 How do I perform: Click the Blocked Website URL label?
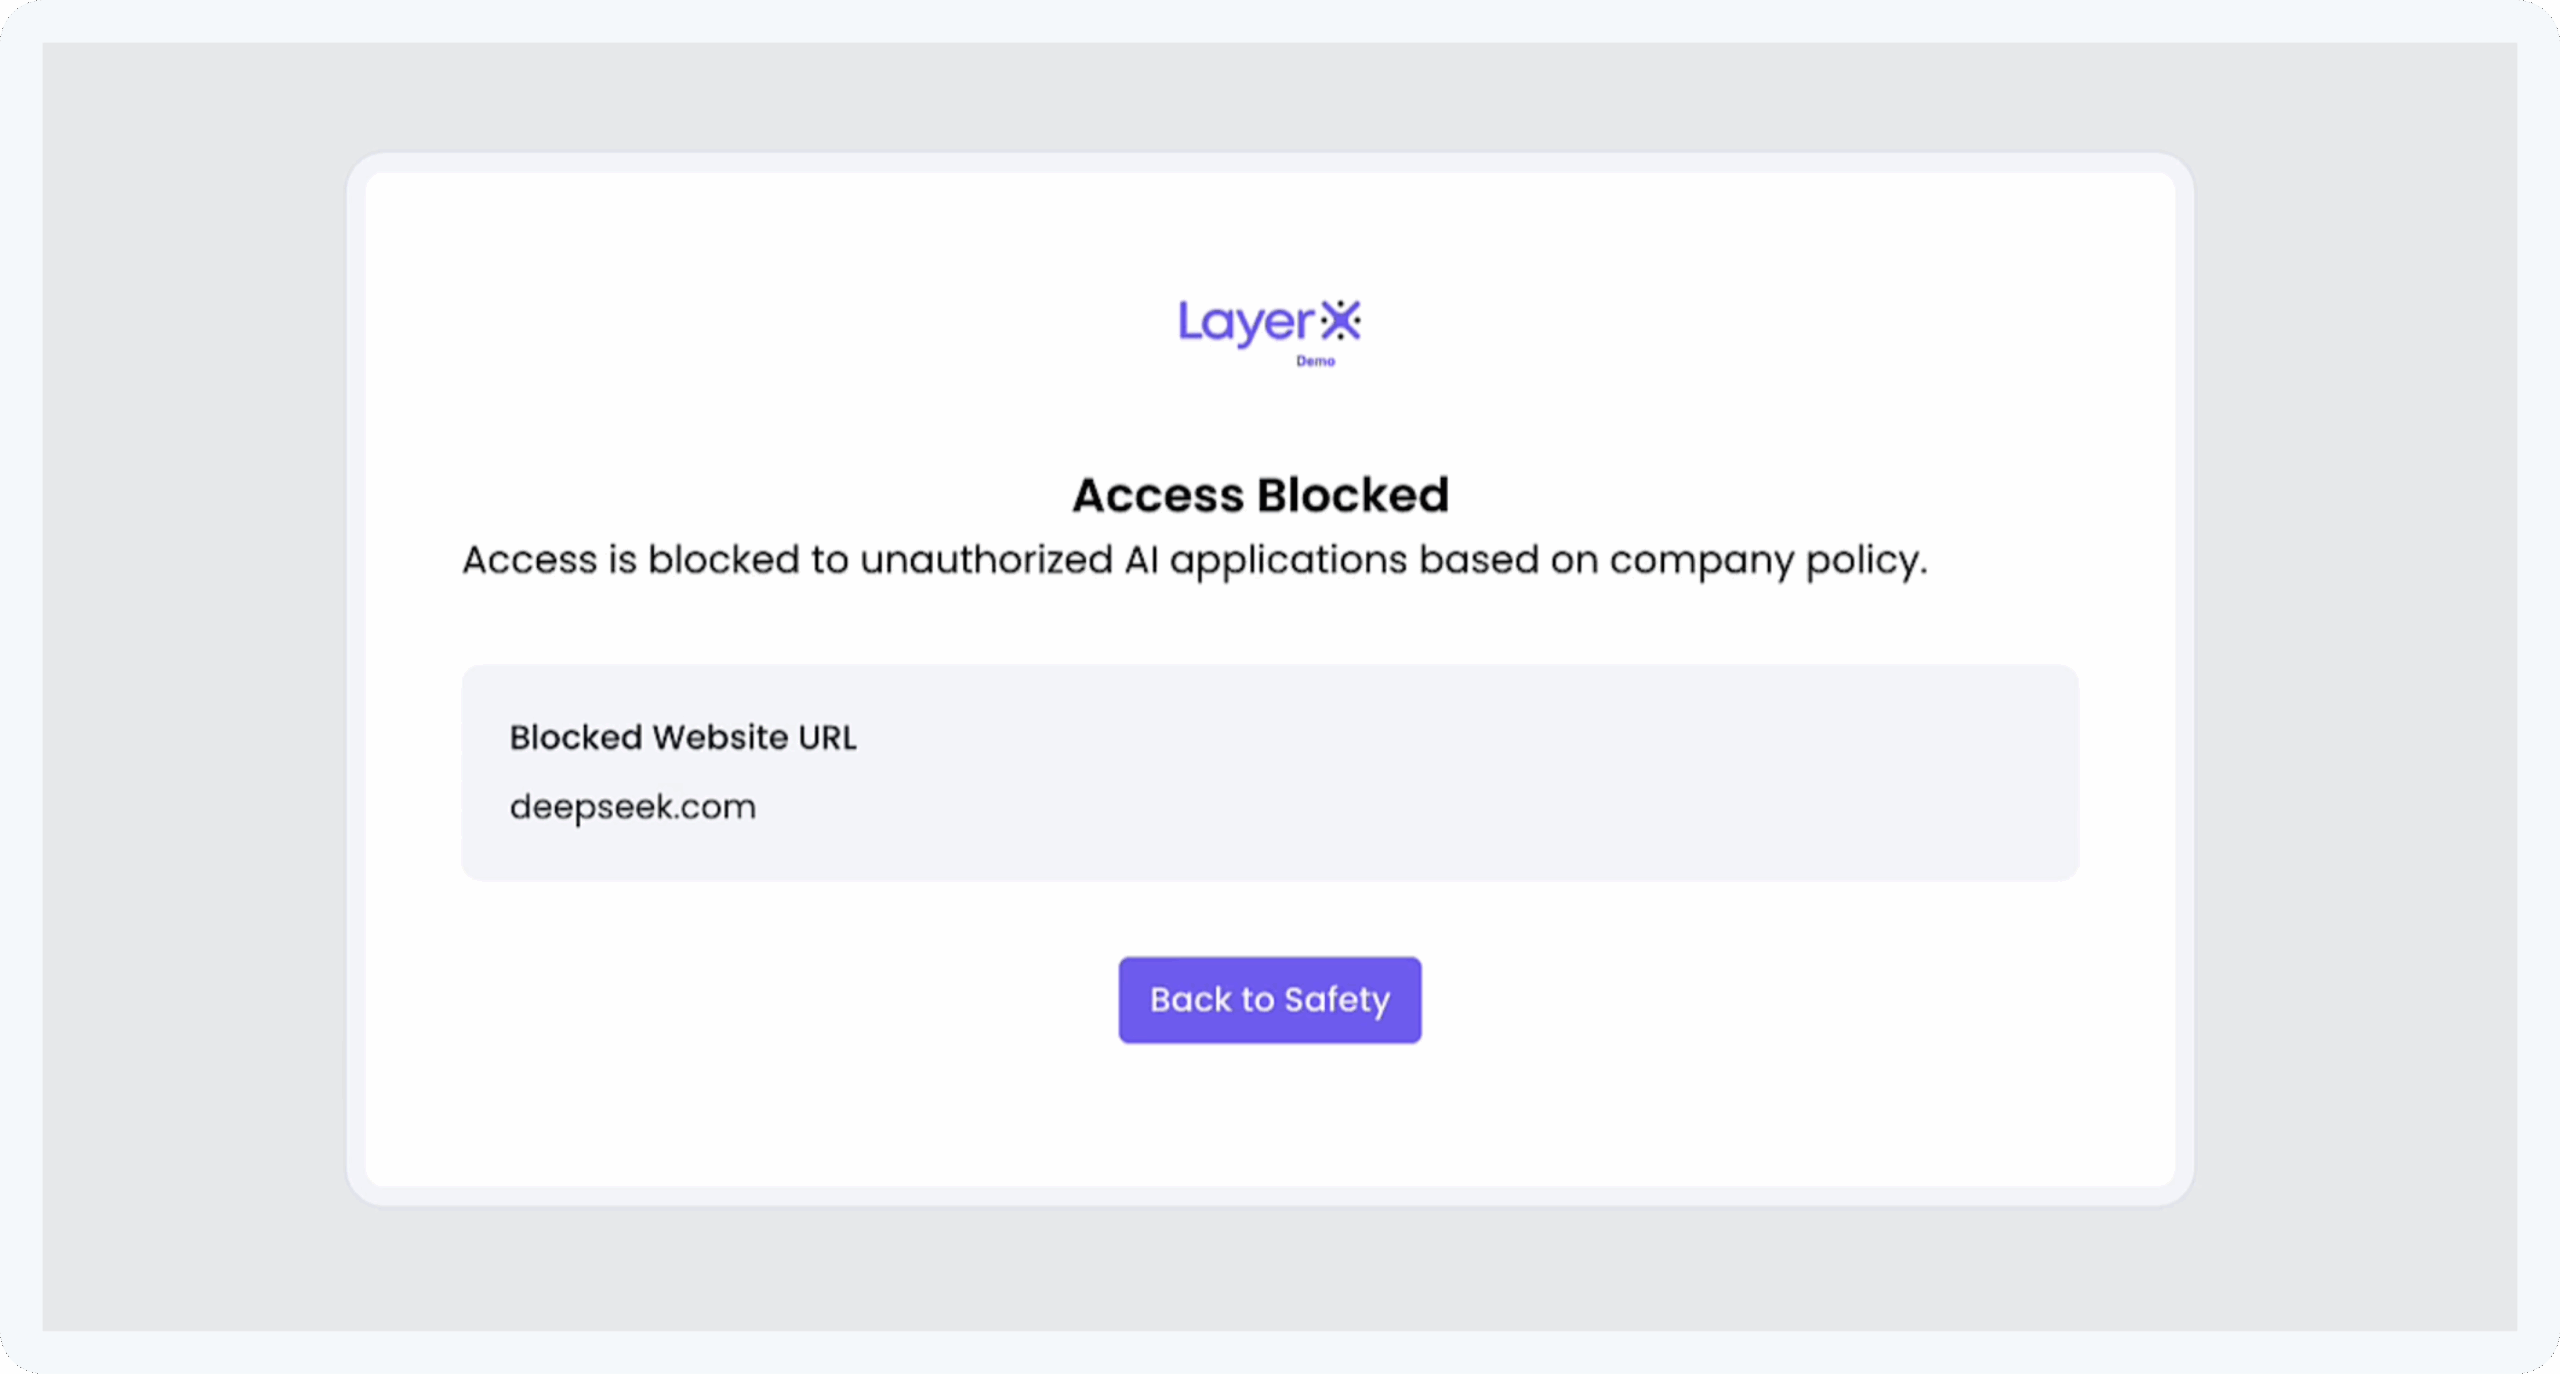pos(683,737)
